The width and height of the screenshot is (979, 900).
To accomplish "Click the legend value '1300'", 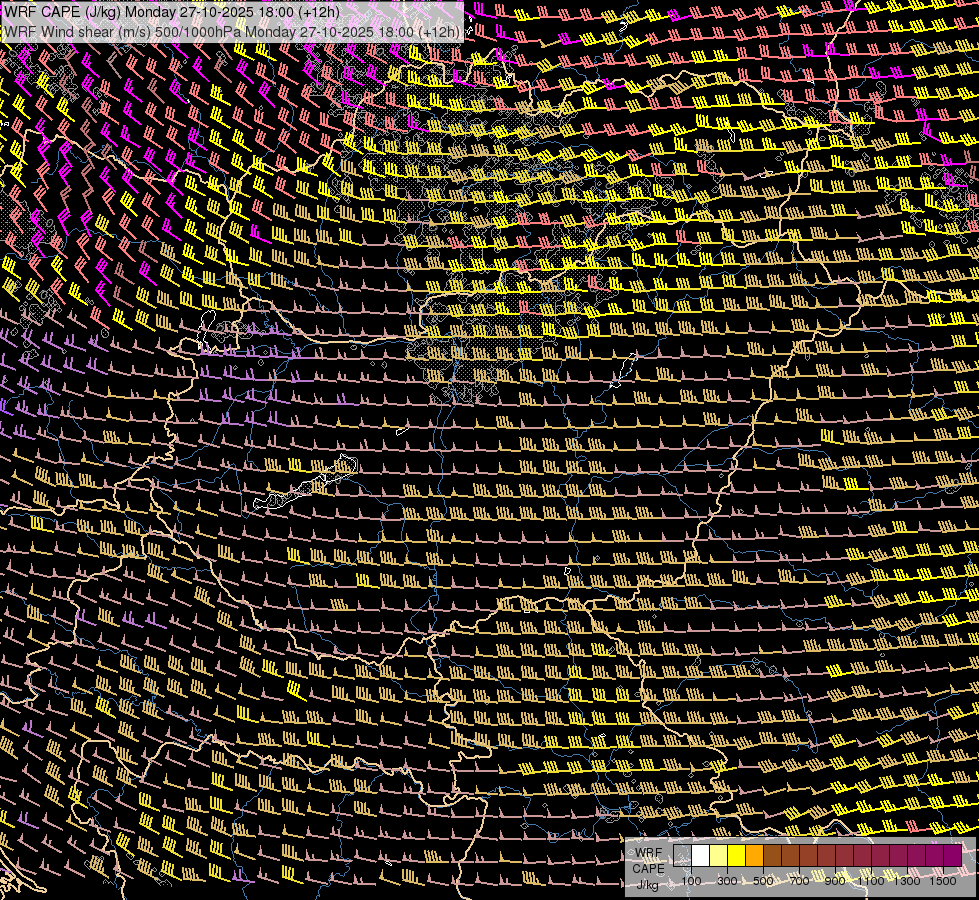I will pos(907,881).
